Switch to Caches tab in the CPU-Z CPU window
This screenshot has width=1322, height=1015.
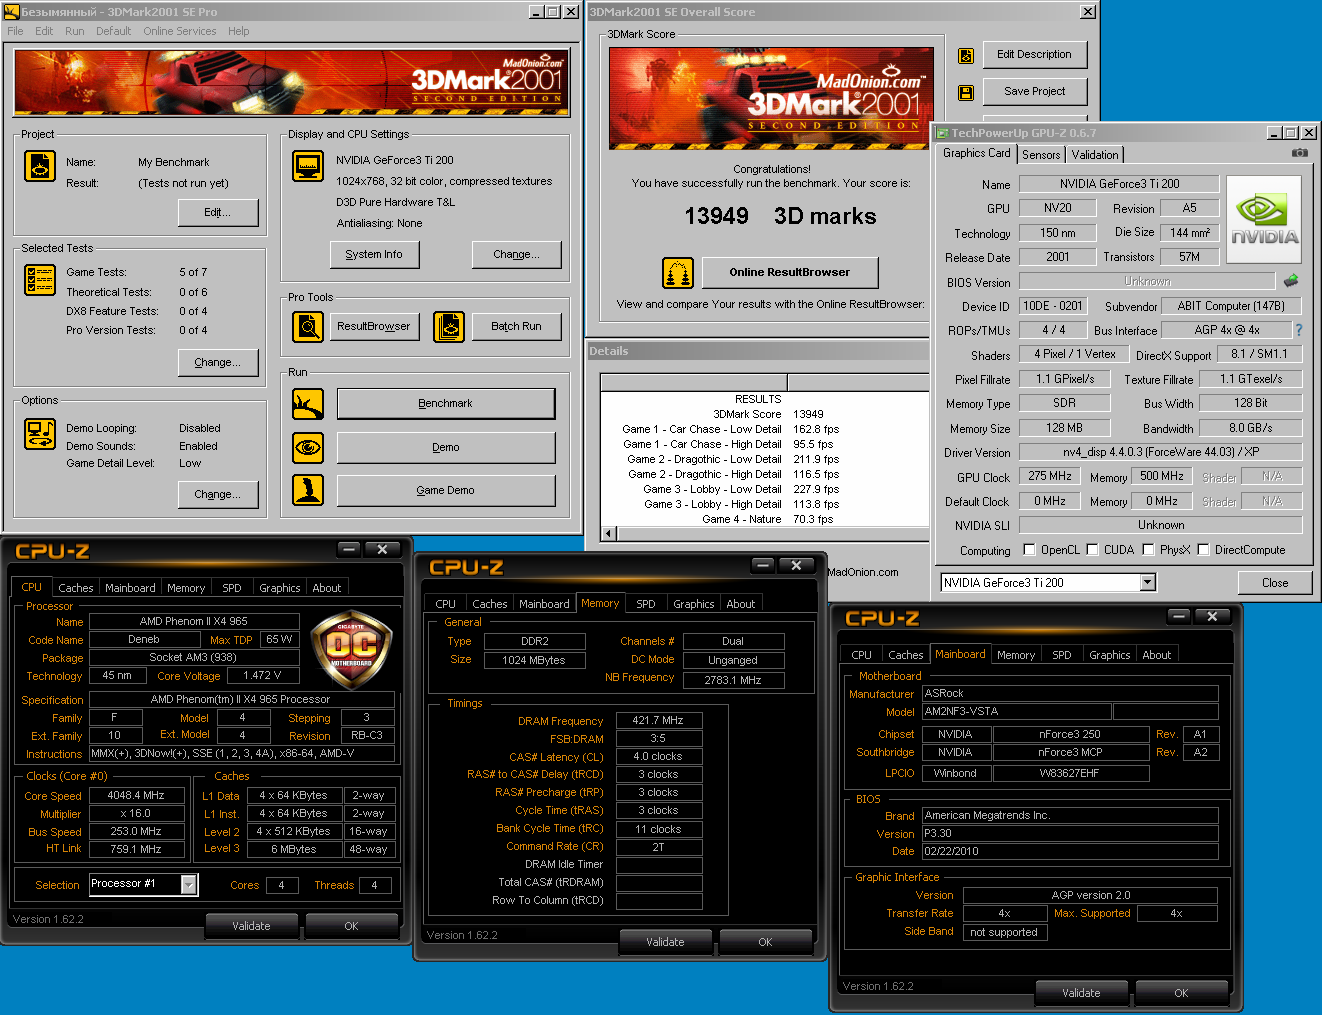click(x=75, y=588)
